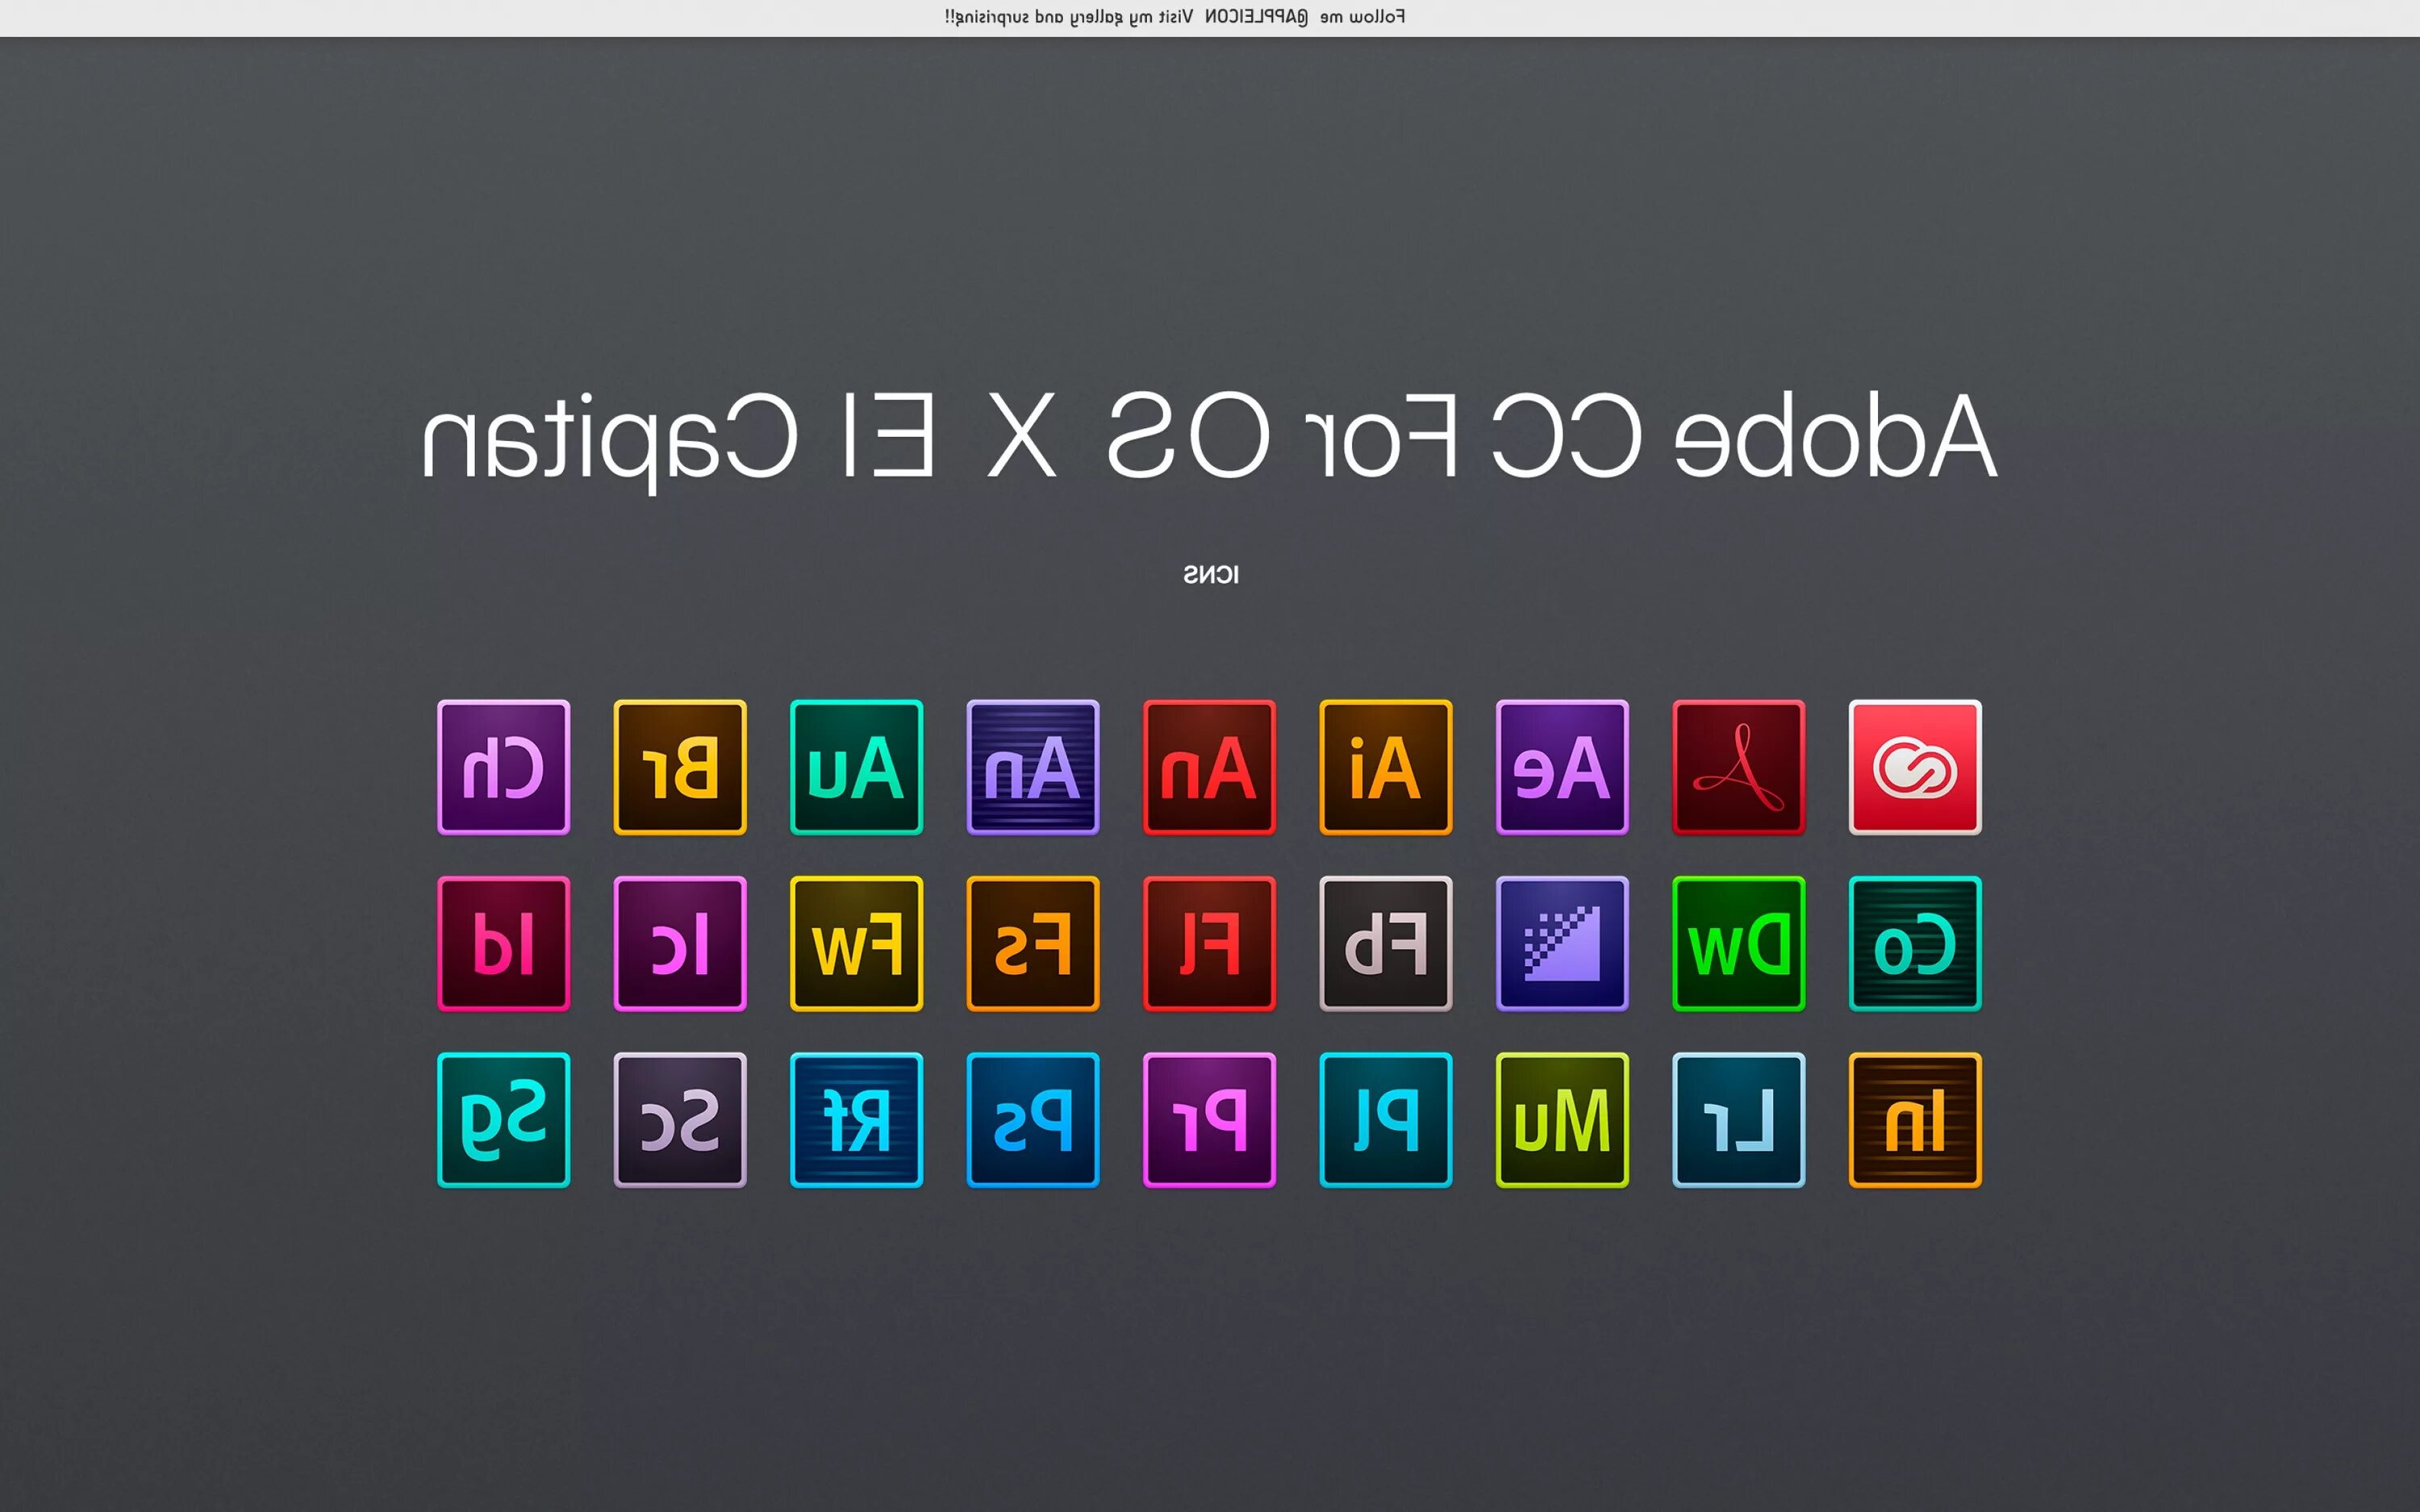
Task: Select the InDesign Id icon
Action: [x=503, y=943]
